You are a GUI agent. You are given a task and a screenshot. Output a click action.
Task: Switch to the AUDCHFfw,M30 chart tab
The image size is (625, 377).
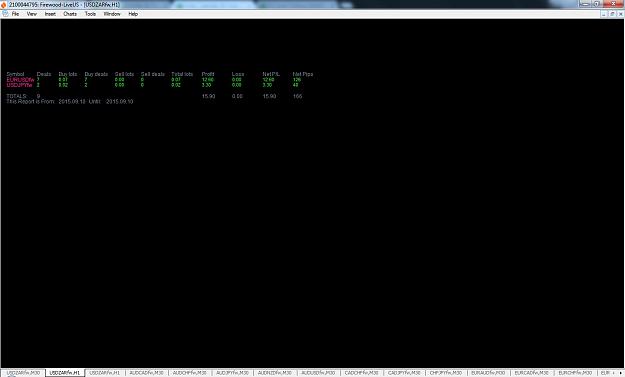coord(189,373)
